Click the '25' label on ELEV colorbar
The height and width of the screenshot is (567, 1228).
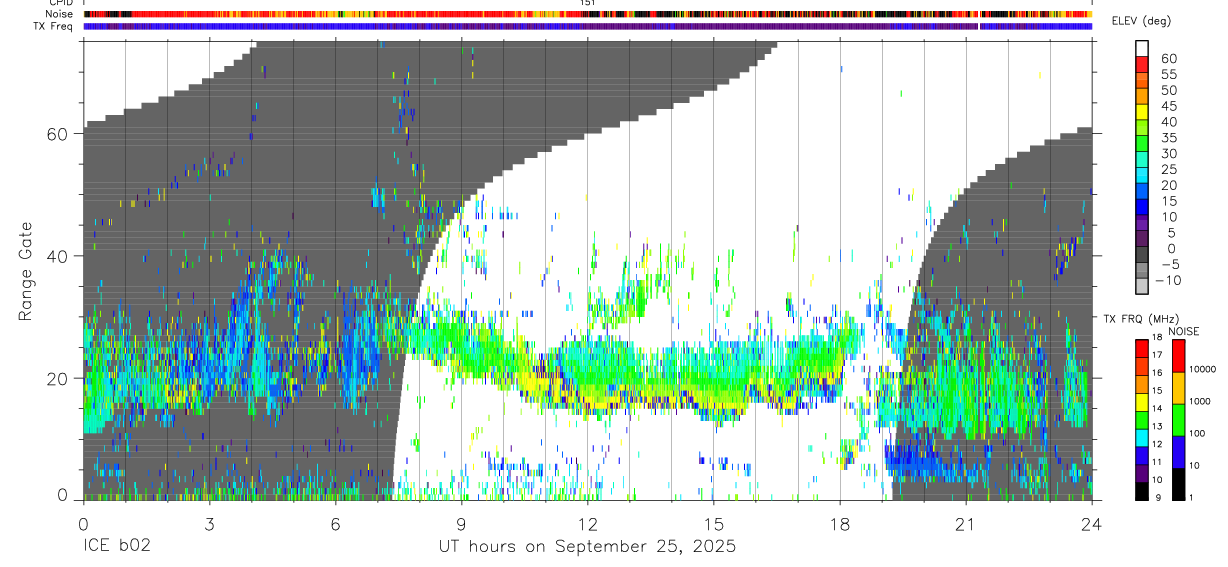(1169, 169)
